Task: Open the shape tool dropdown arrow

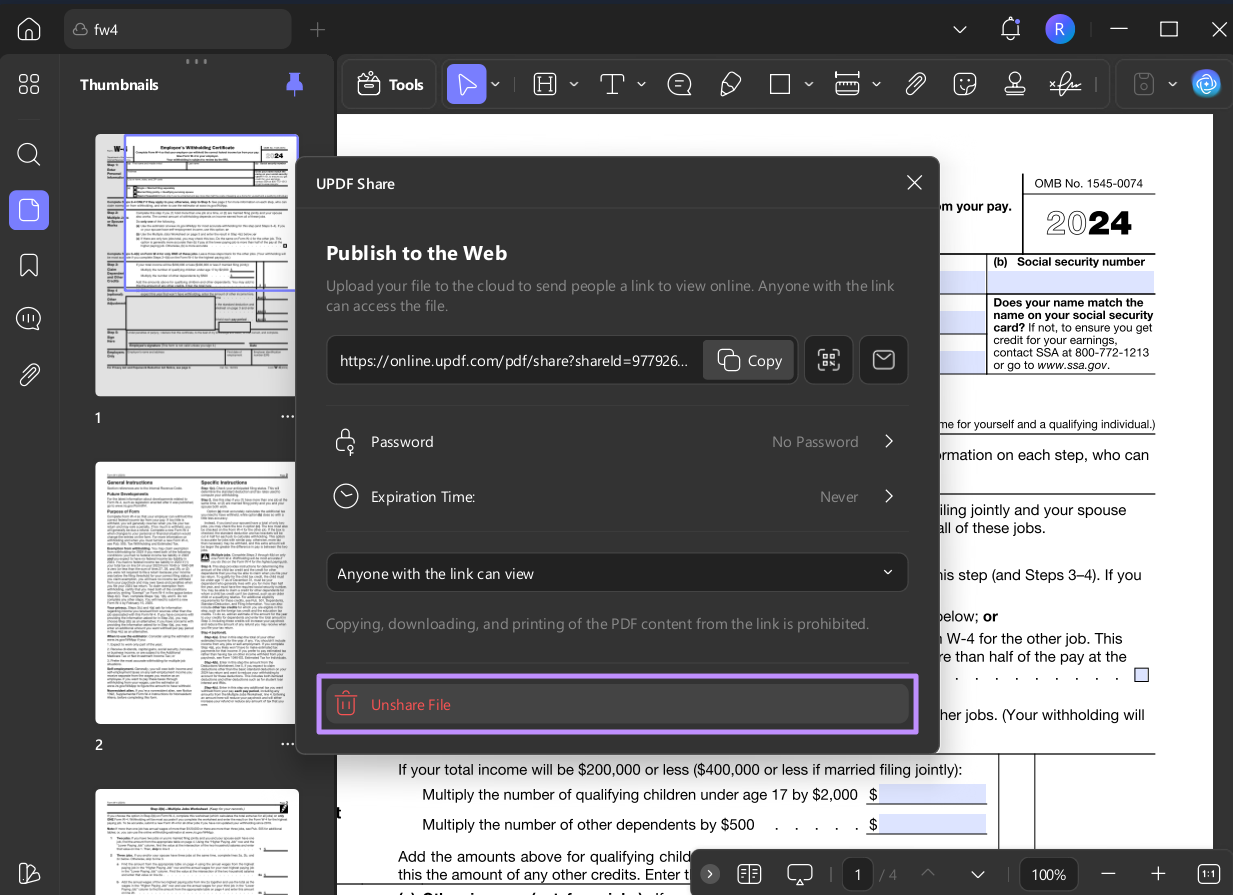Action: click(808, 84)
